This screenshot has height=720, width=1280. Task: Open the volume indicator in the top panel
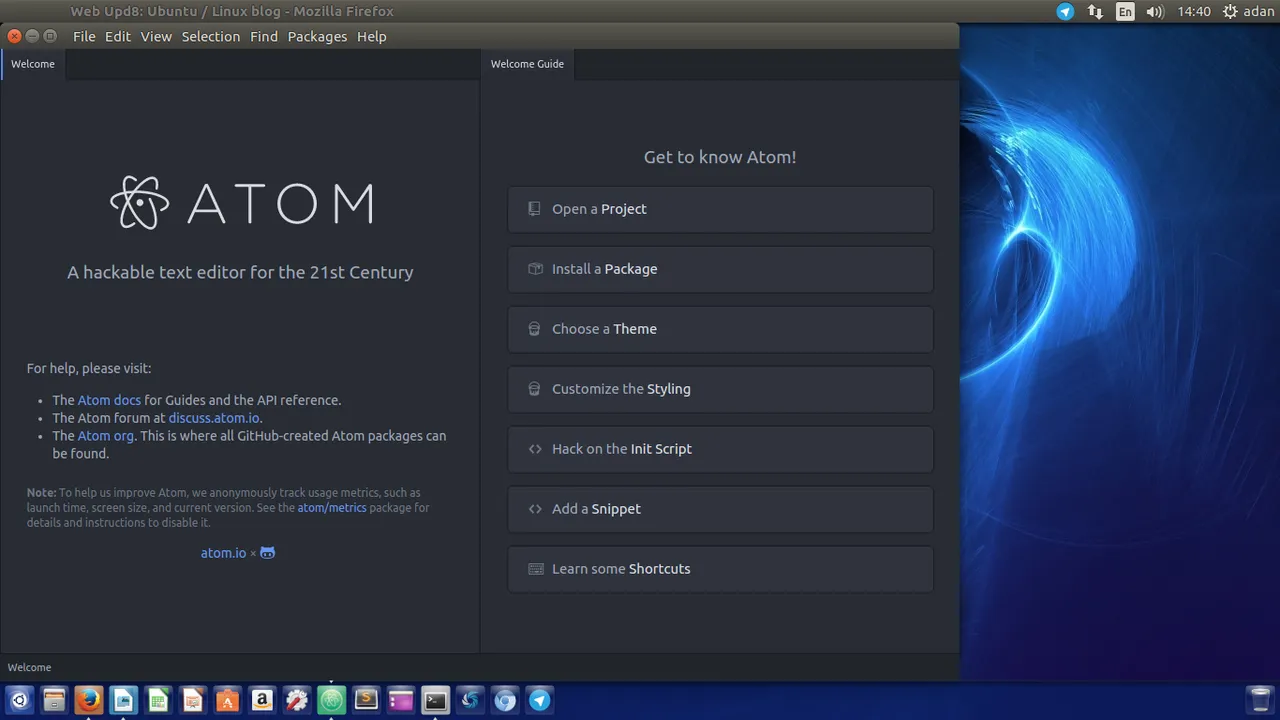[1155, 12]
